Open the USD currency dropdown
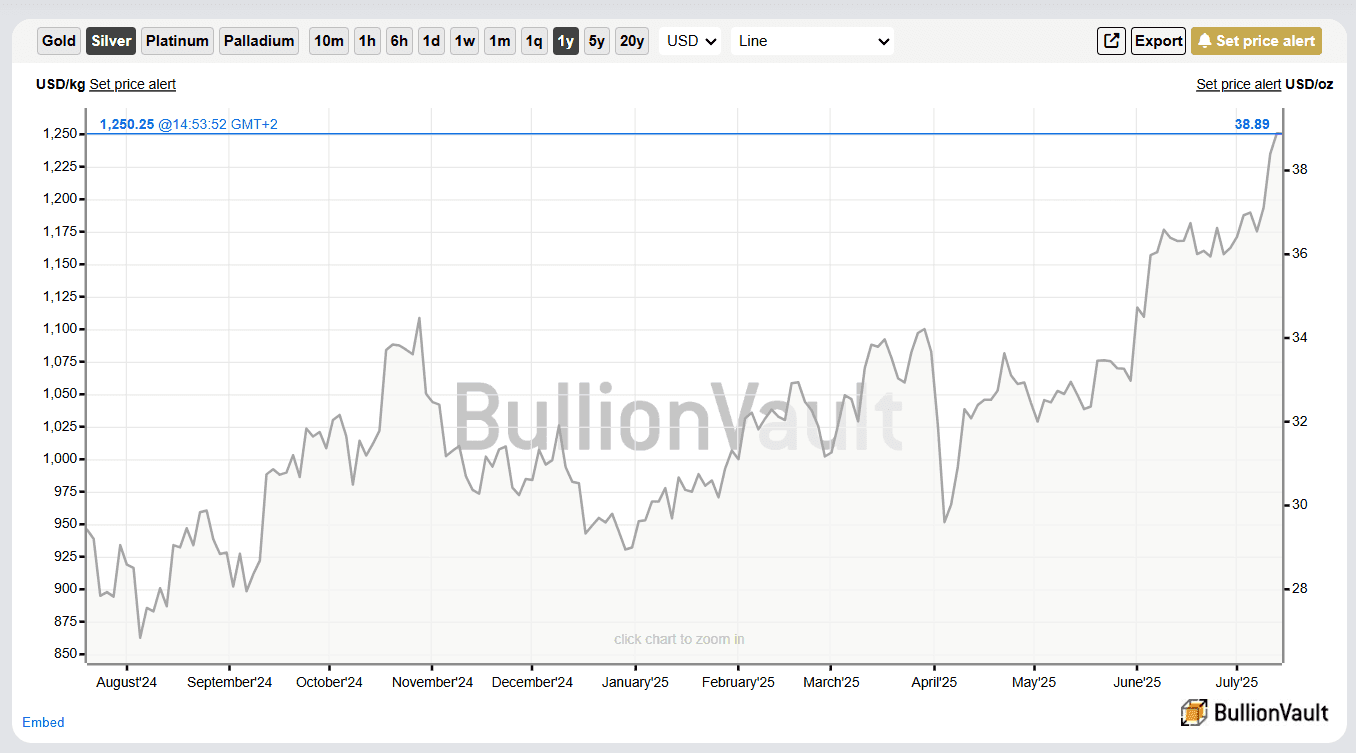 pyautogui.click(x=691, y=41)
